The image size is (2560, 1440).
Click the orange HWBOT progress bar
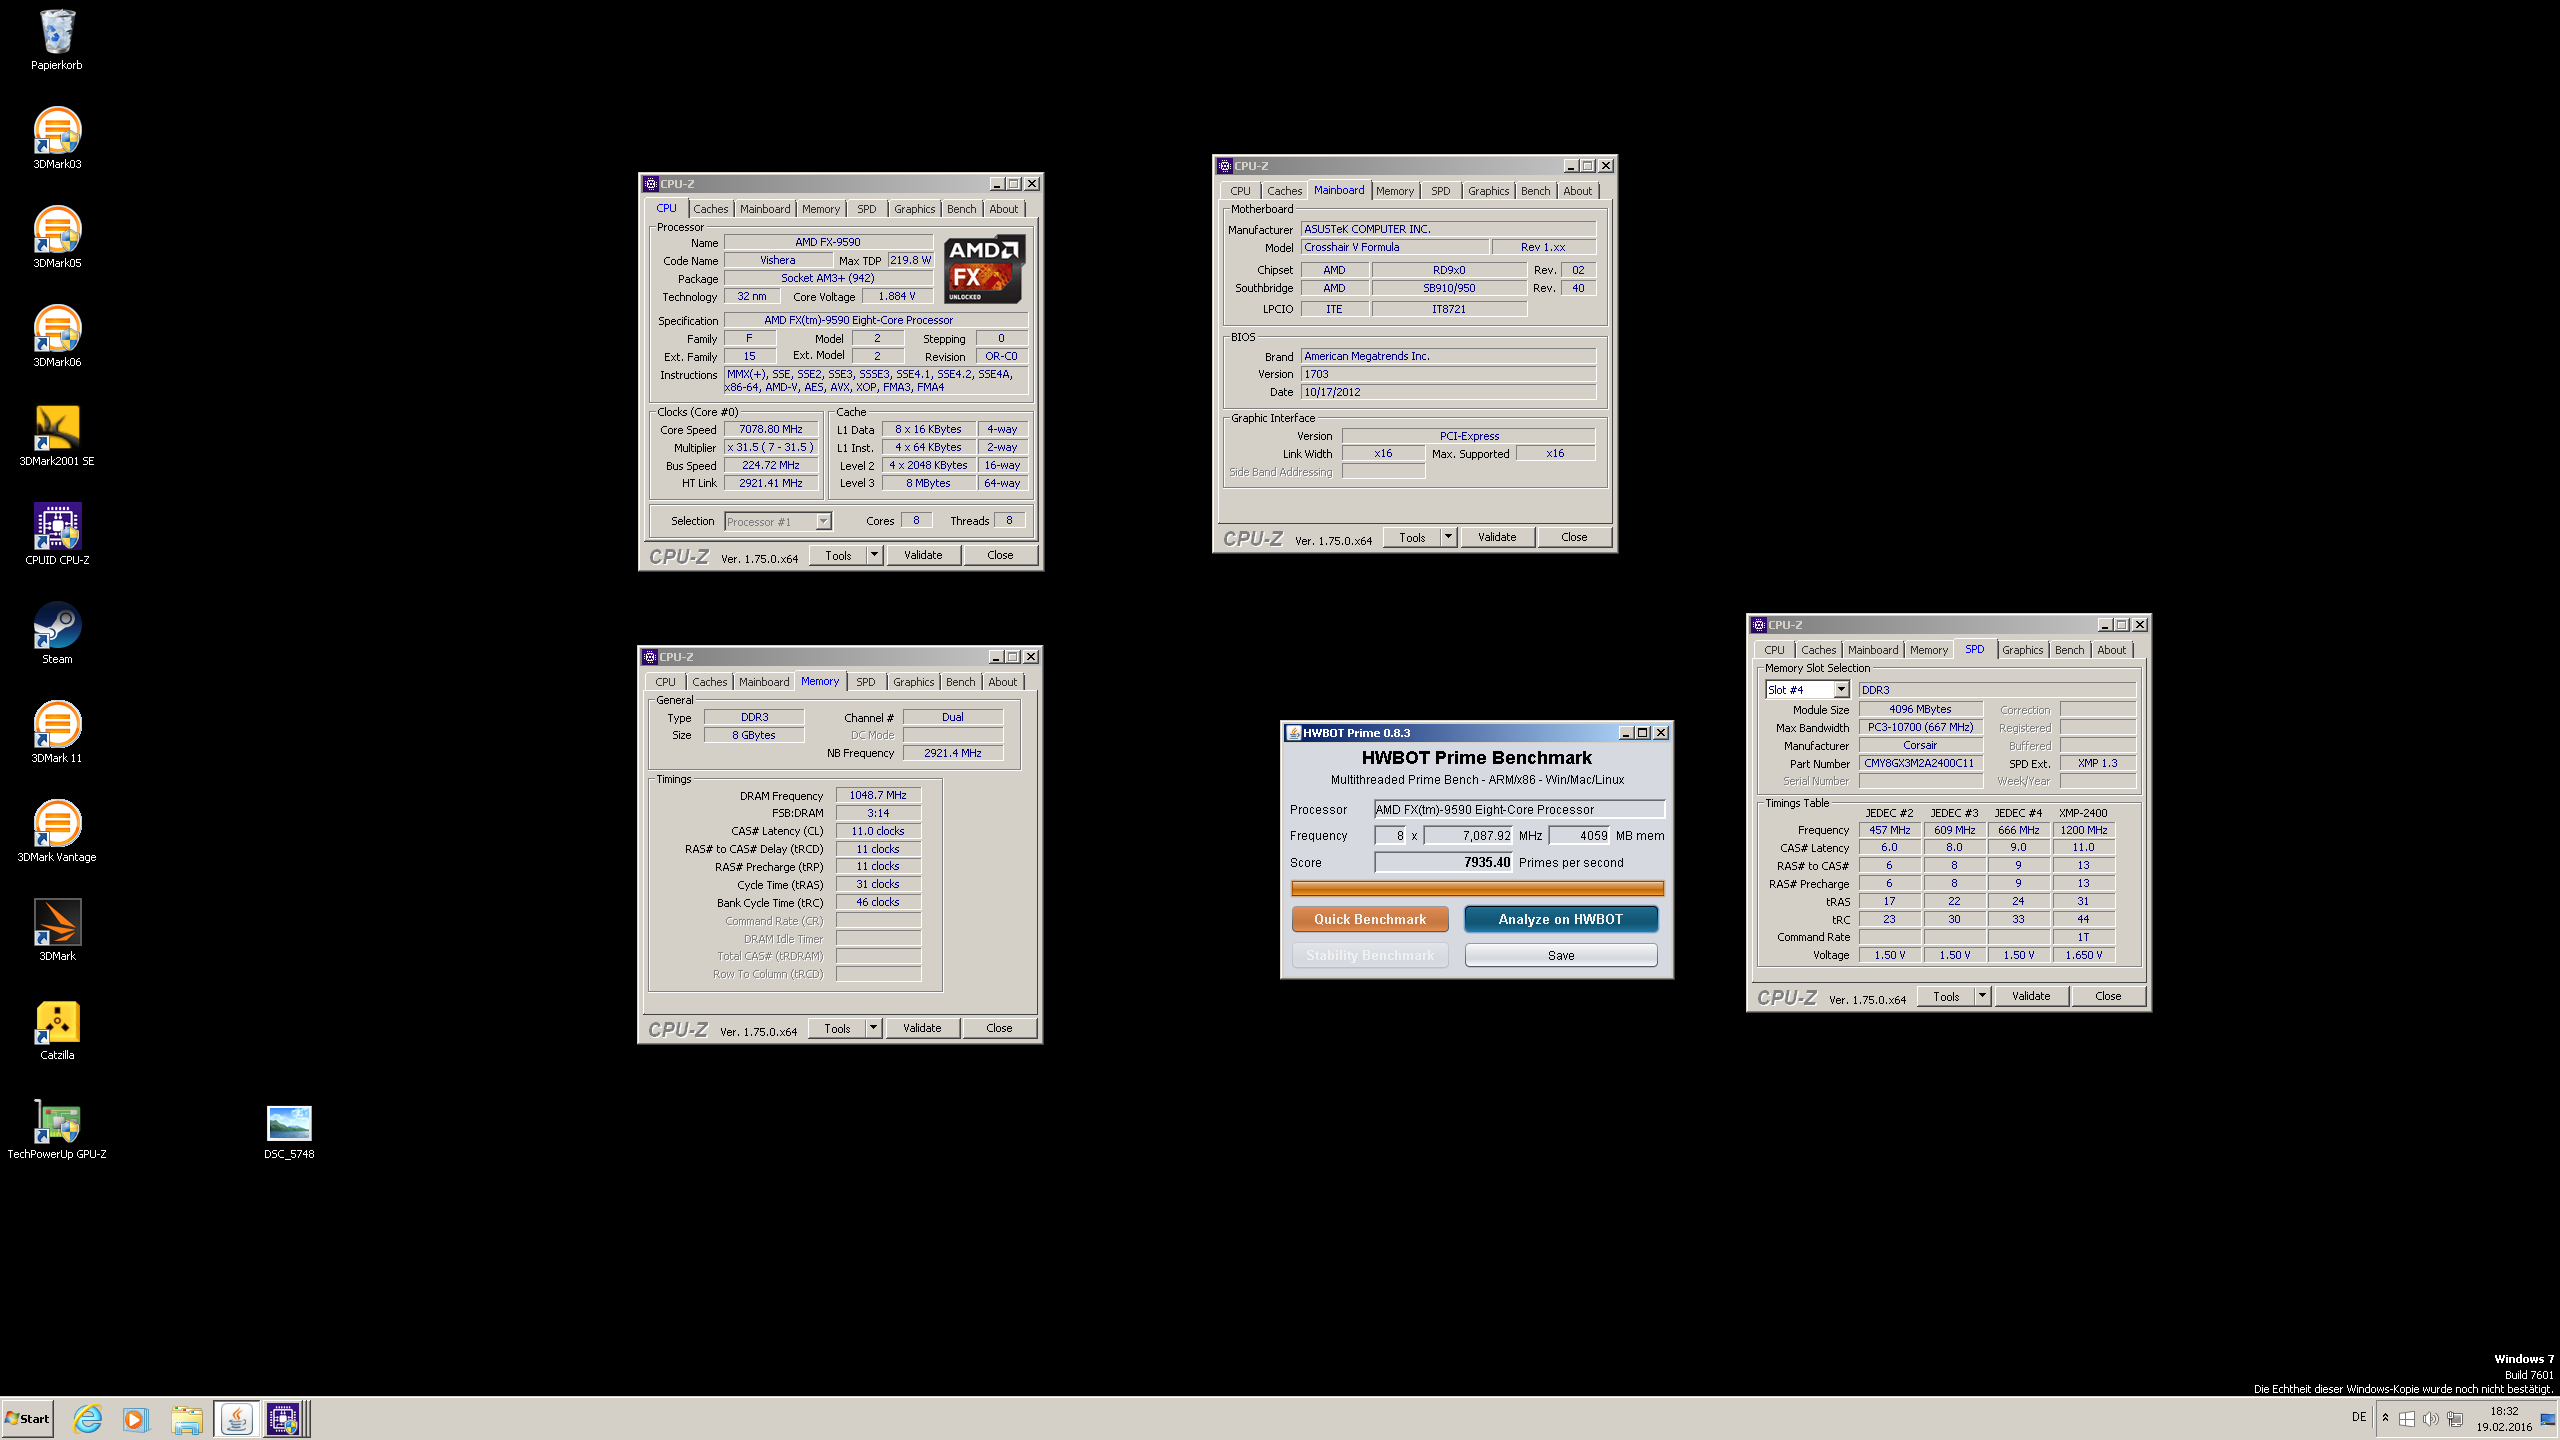coord(1477,888)
